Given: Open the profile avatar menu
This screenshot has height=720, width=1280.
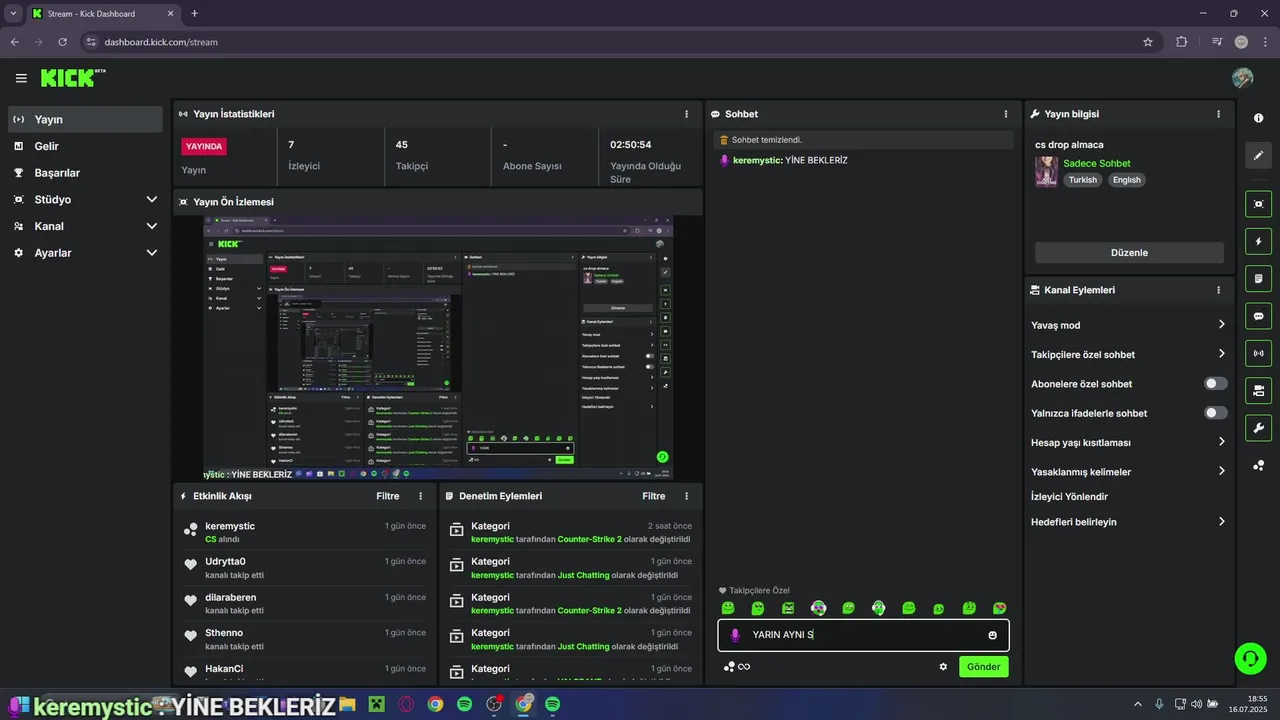Looking at the screenshot, I should [x=1243, y=78].
